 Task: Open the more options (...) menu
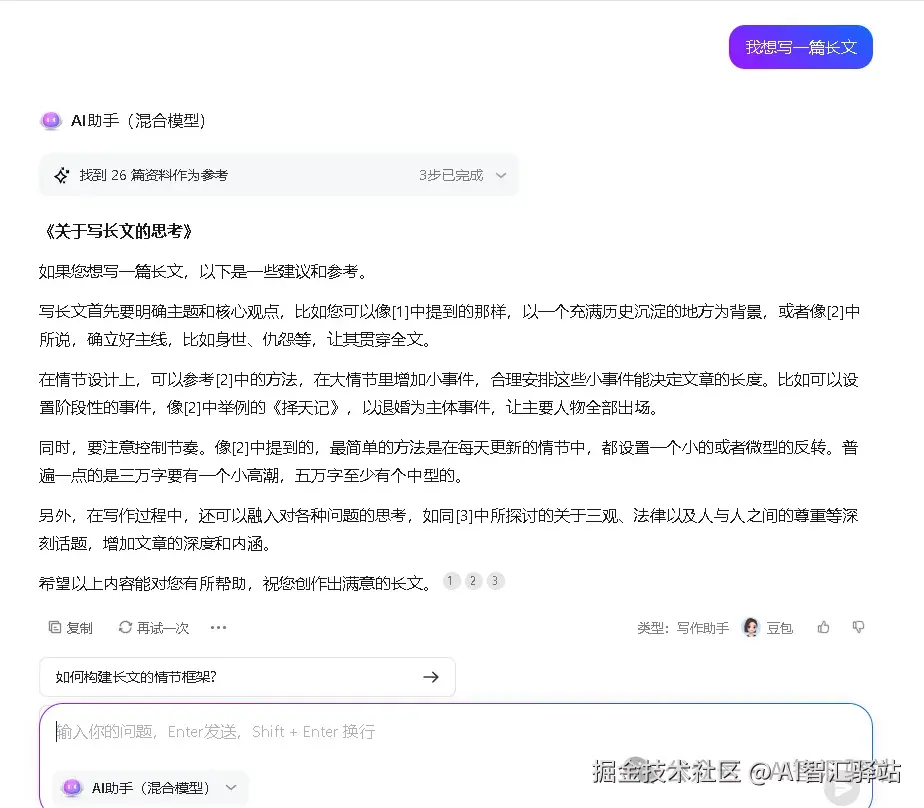(219, 627)
